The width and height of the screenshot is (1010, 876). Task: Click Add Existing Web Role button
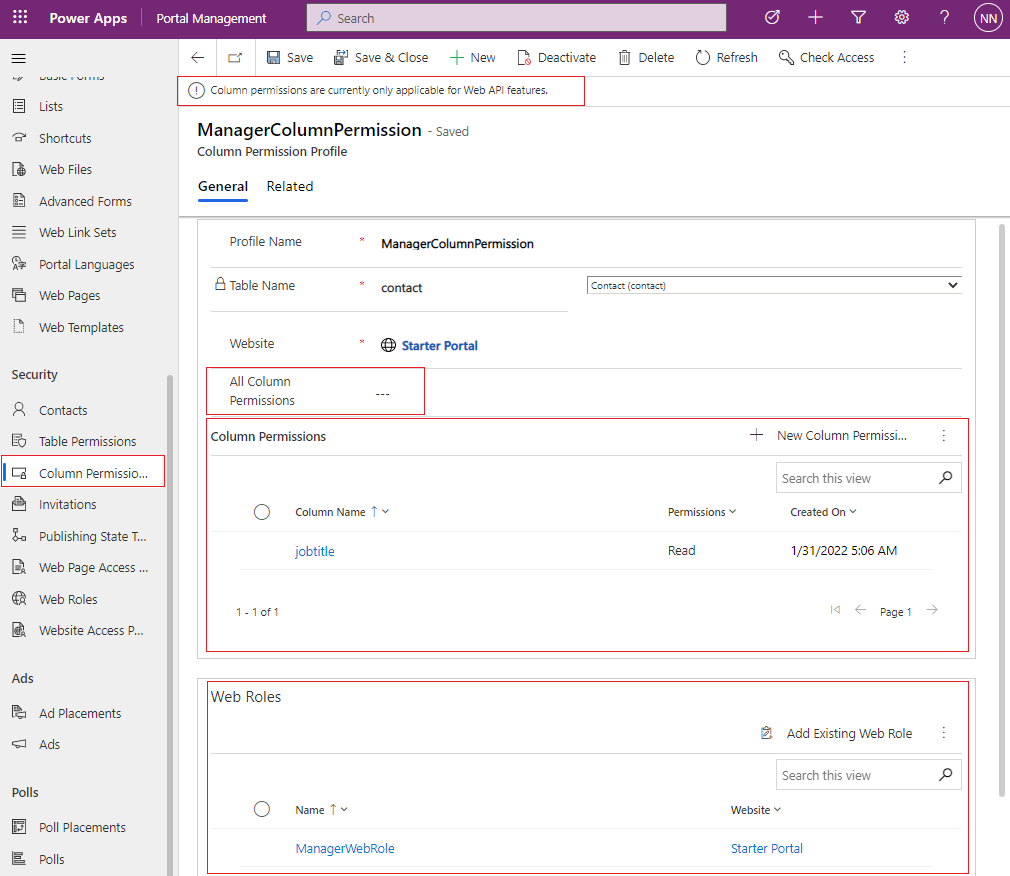(x=836, y=733)
